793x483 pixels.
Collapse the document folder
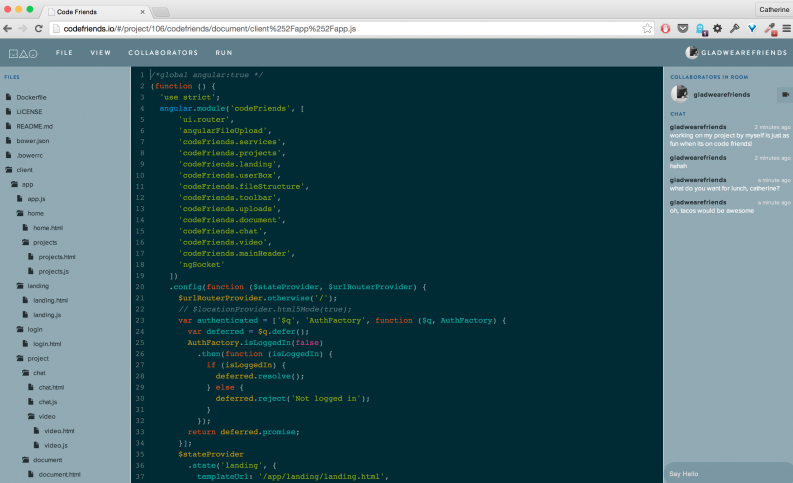48,460
